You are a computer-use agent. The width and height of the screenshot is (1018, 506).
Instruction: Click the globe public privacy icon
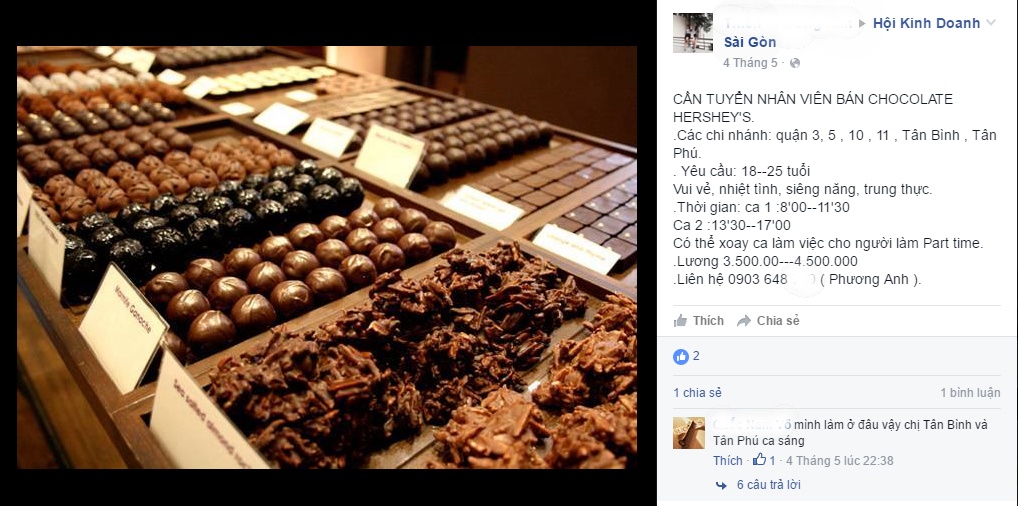(x=795, y=63)
